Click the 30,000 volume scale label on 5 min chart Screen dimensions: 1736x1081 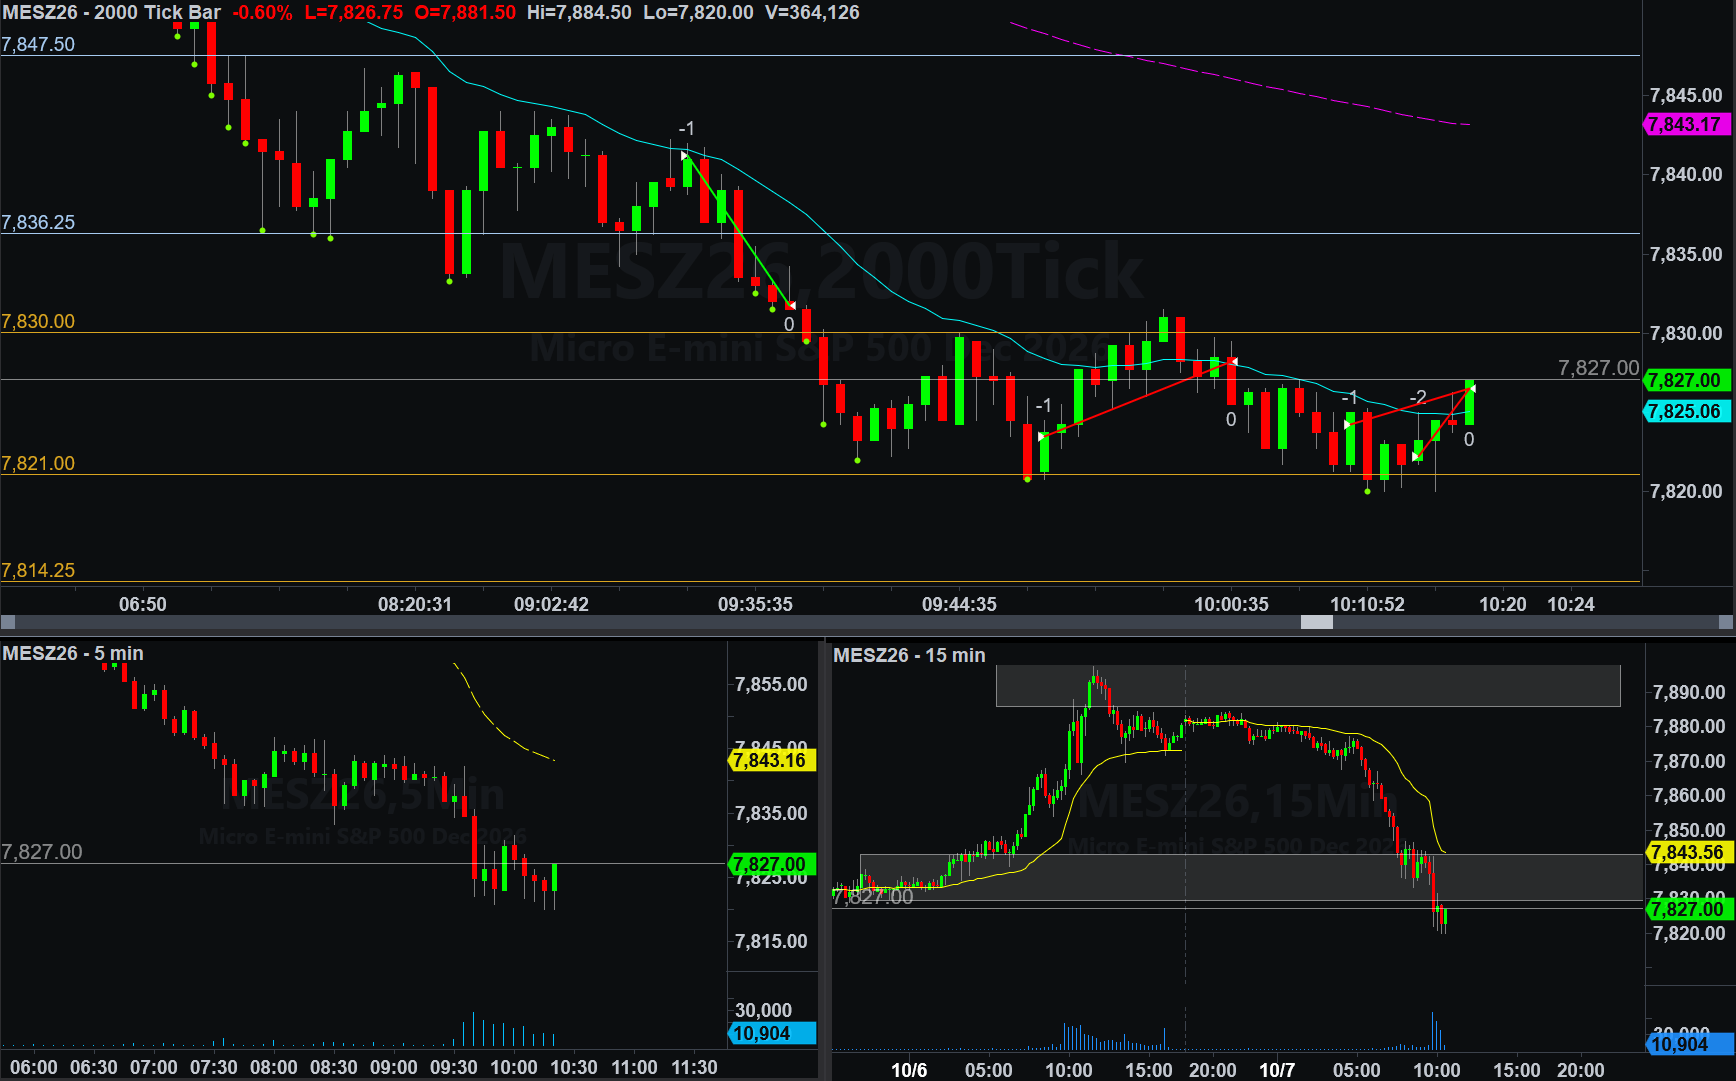coord(763,1010)
